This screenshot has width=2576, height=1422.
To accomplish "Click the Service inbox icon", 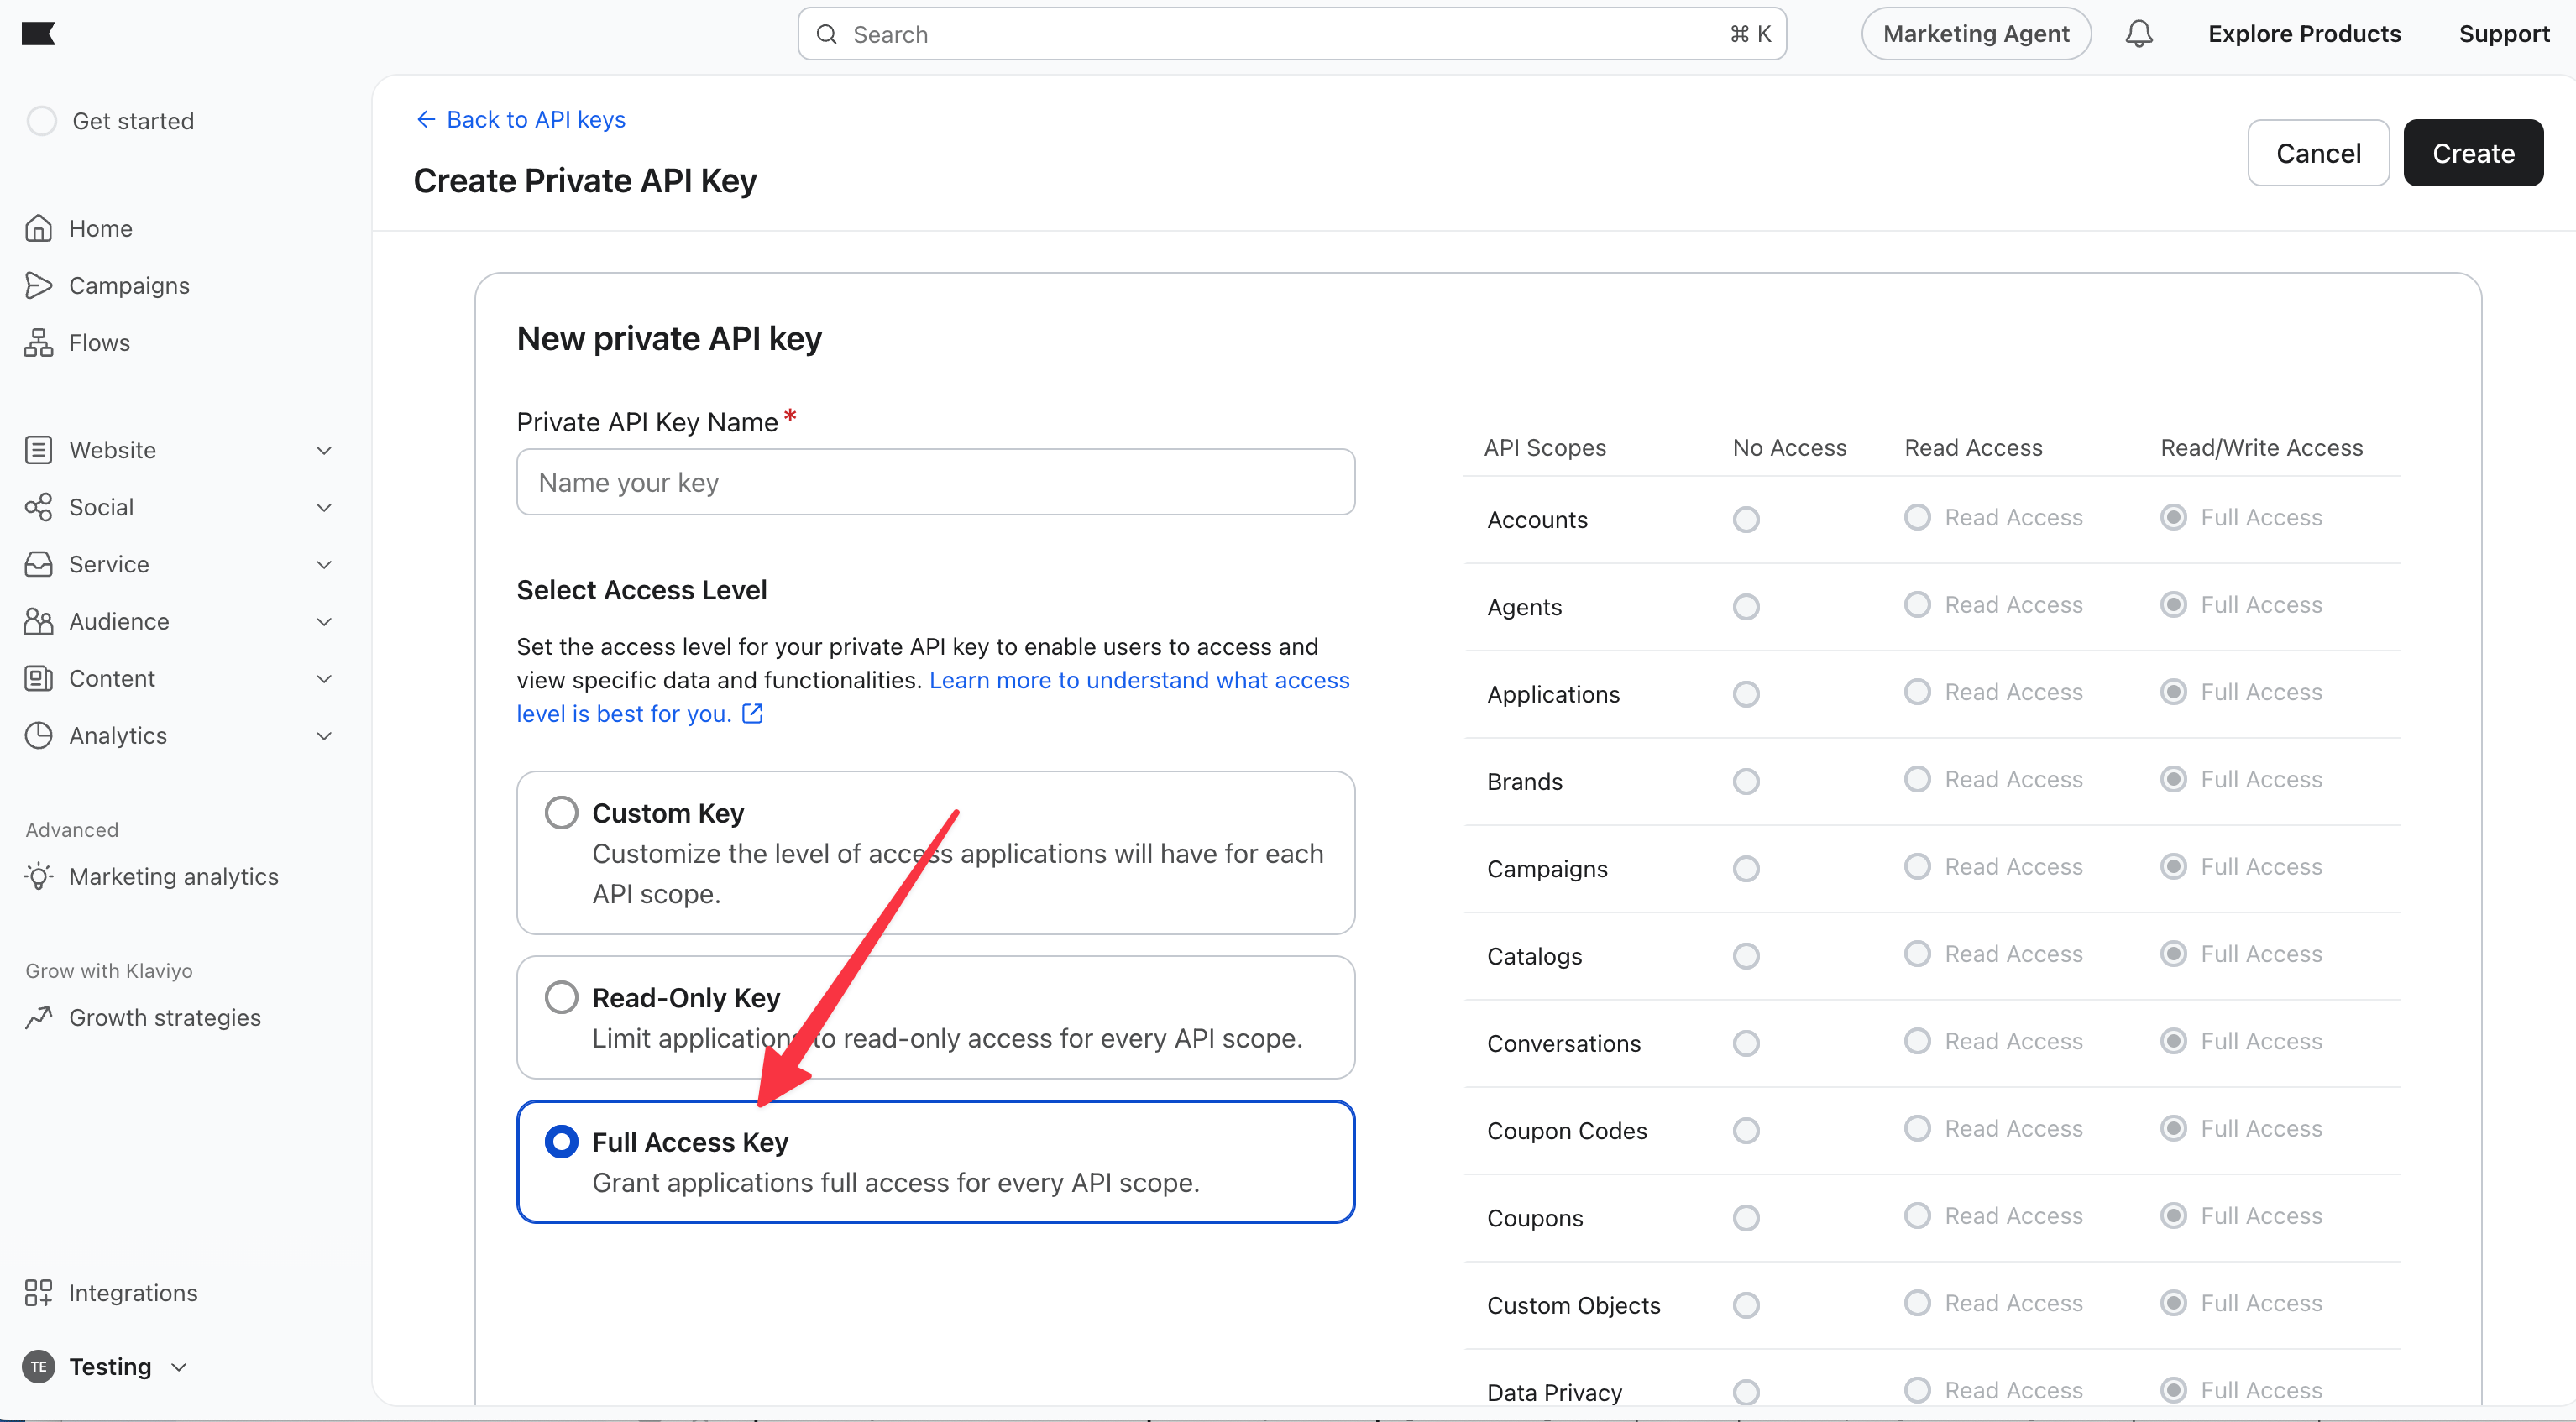I will [x=39, y=564].
